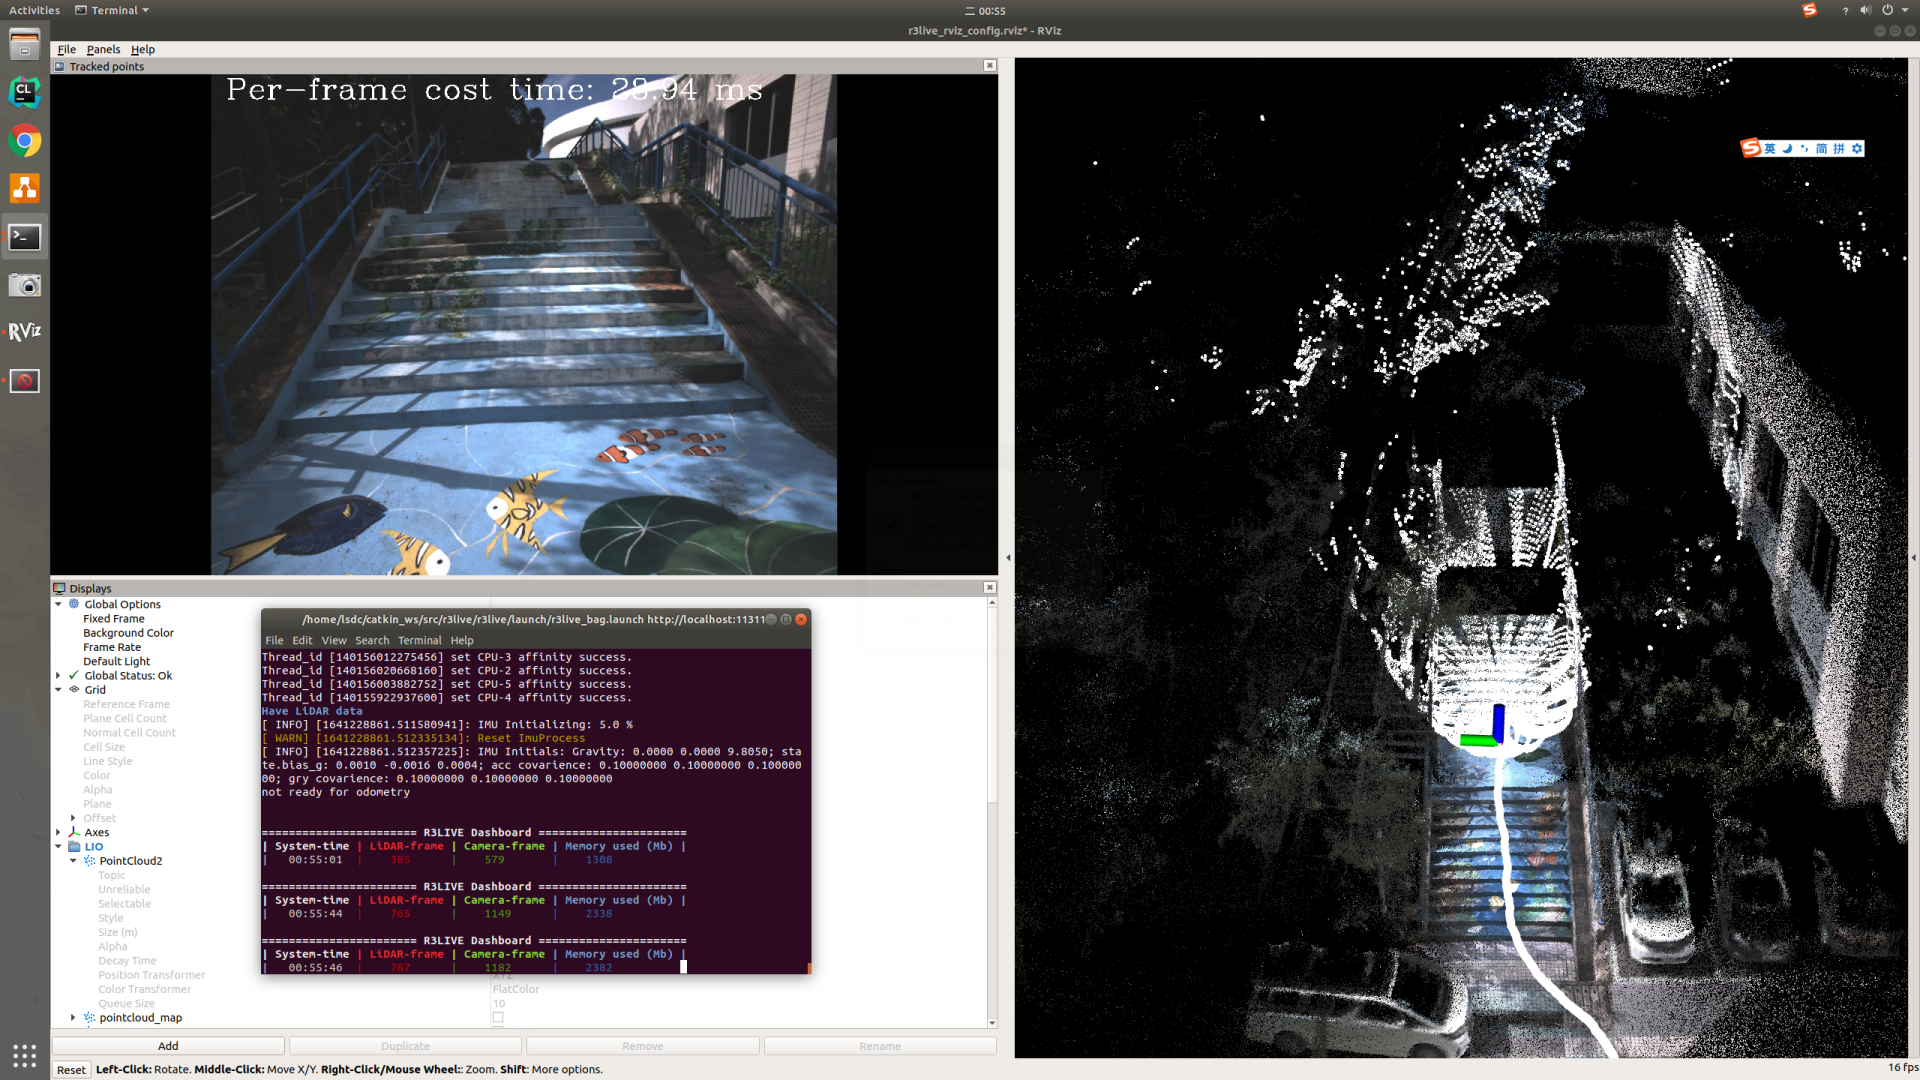
Task: Expand the pointcloud_map display item
Action: click(x=73, y=1018)
